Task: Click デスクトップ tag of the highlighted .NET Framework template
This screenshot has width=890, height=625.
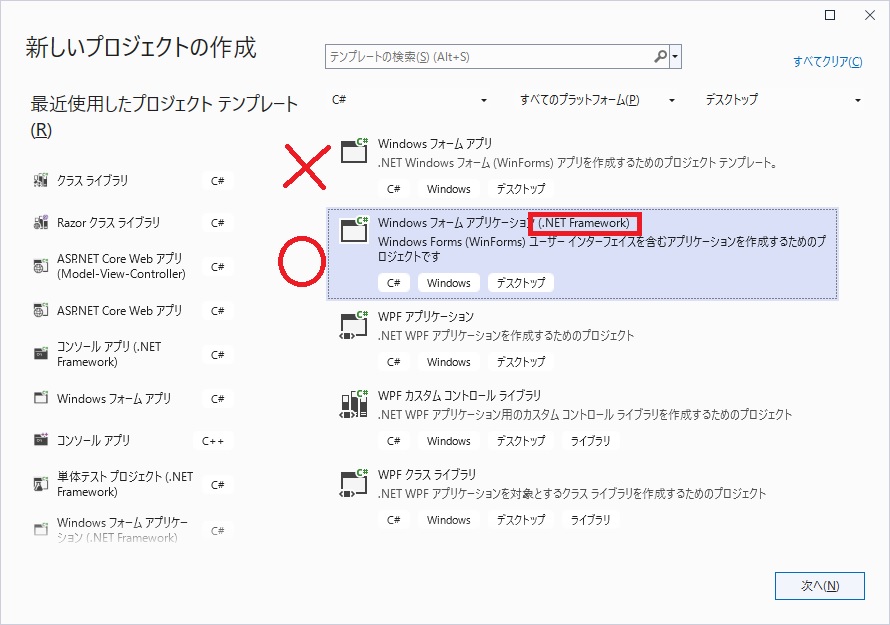Action: tap(520, 283)
